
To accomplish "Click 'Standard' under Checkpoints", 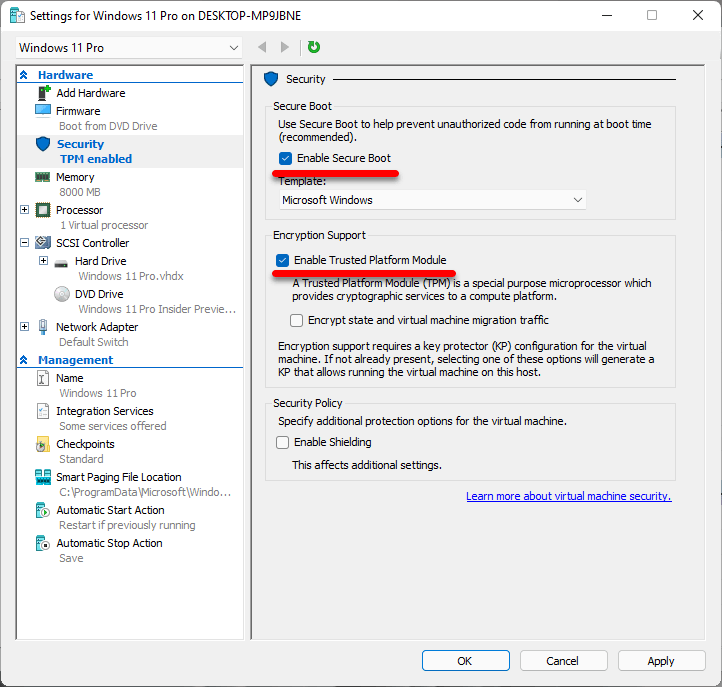I will click(x=81, y=459).
